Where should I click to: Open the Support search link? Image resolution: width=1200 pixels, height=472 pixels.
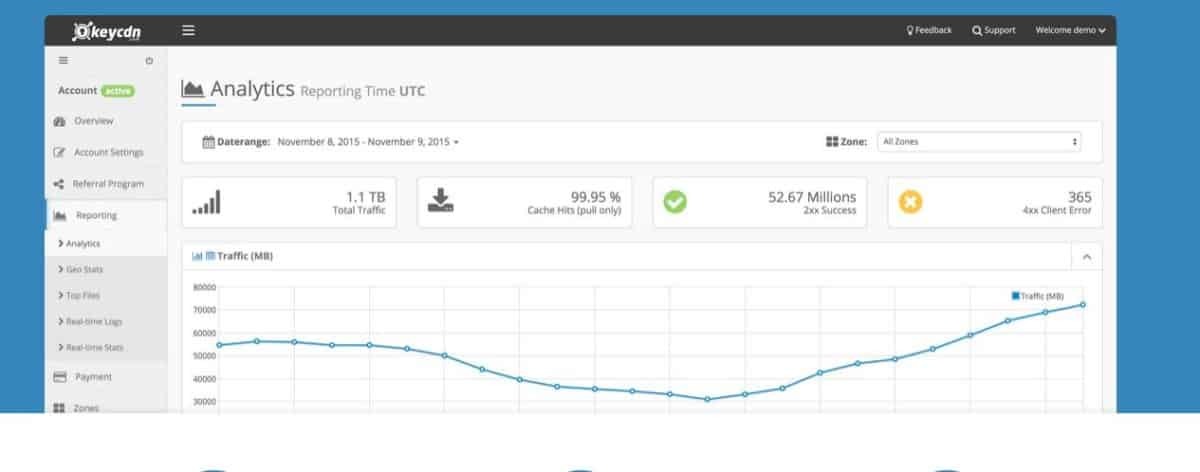click(x=994, y=30)
